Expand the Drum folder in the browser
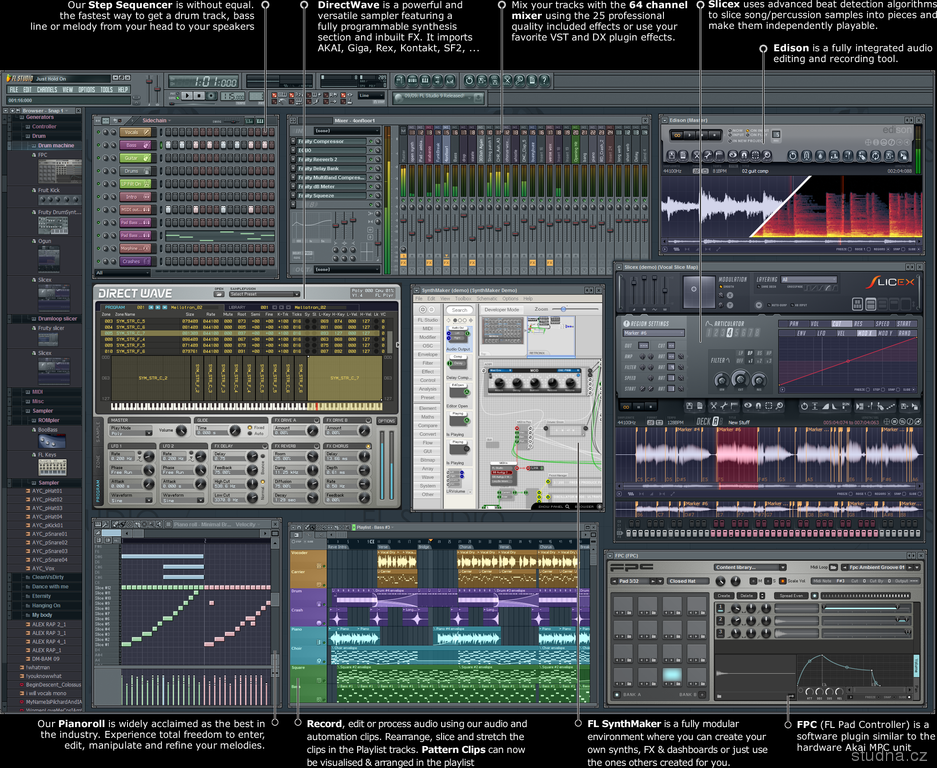 pos(39,136)
